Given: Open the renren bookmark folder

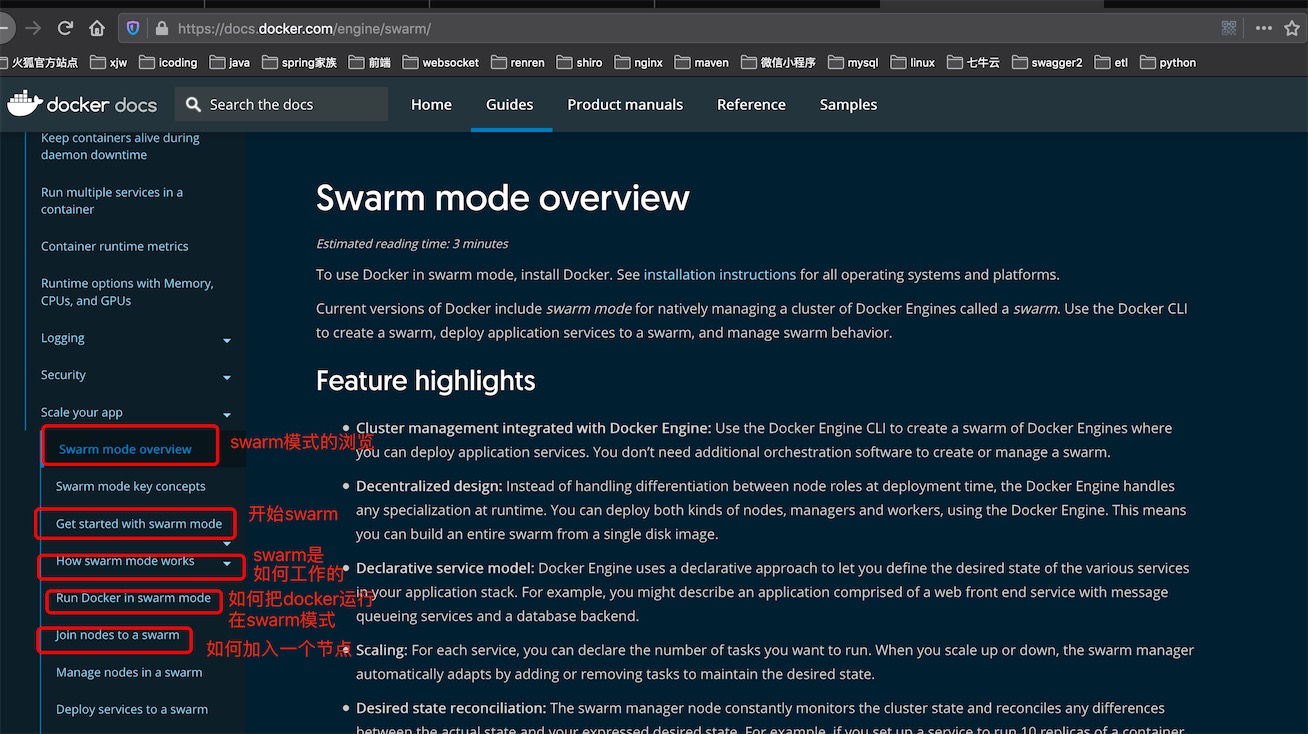Looking at the screenshot, I should click(x=518, y=62).
